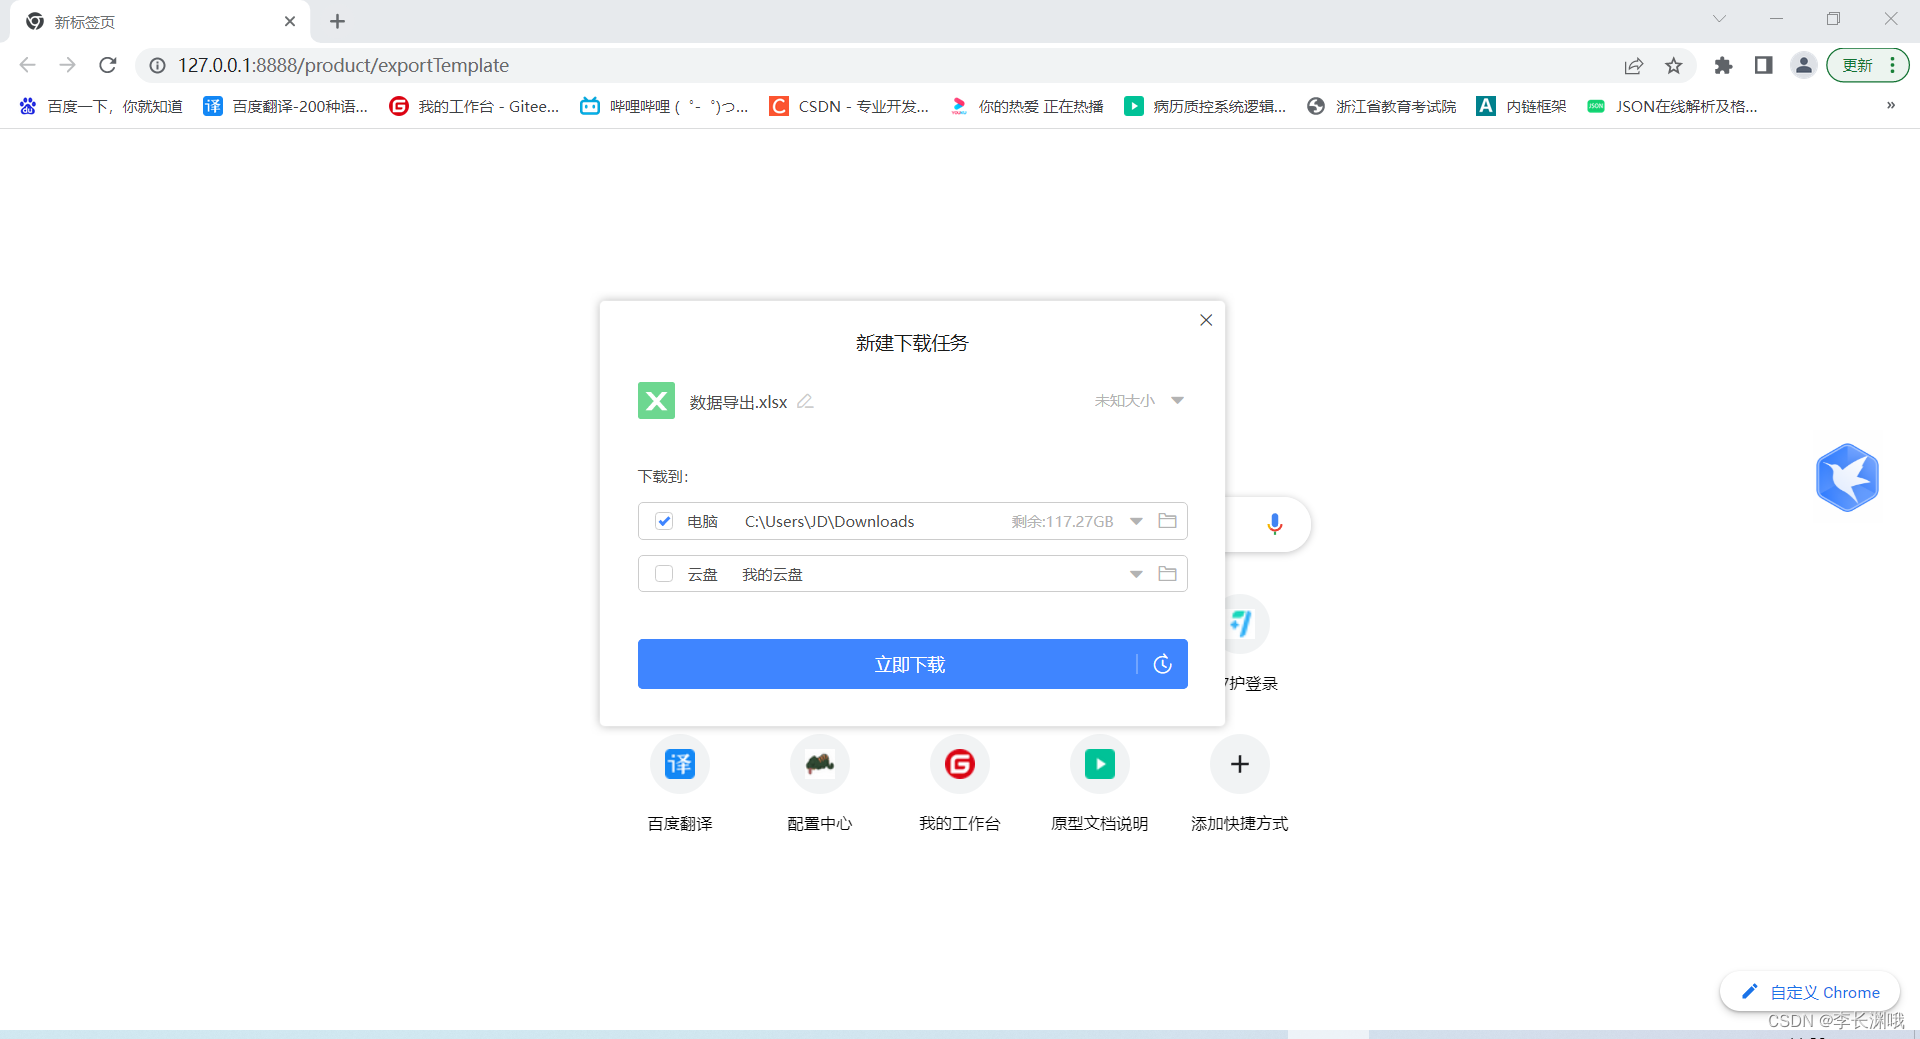The width and height of the screenshot is (1920, 1039).
Task: Rename the file using the pencil icon
Action: 805,401
